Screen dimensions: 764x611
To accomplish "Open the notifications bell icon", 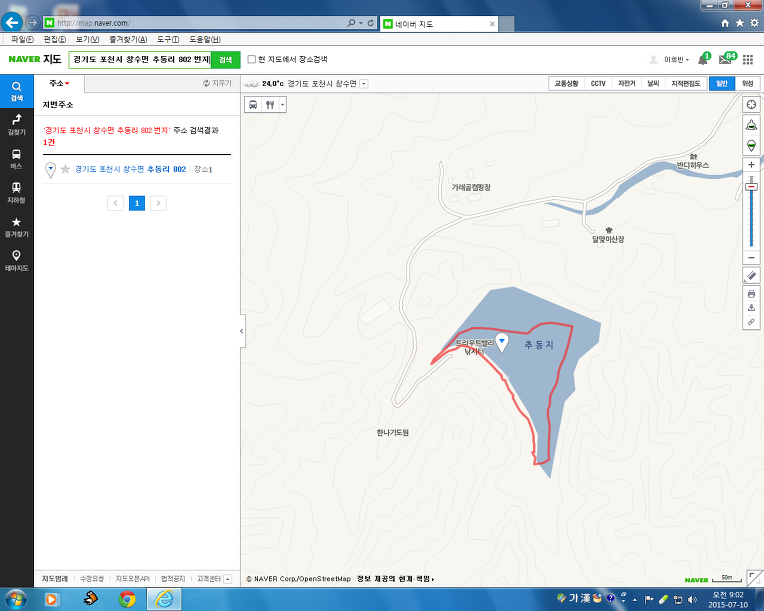I will tap(703, 59).
